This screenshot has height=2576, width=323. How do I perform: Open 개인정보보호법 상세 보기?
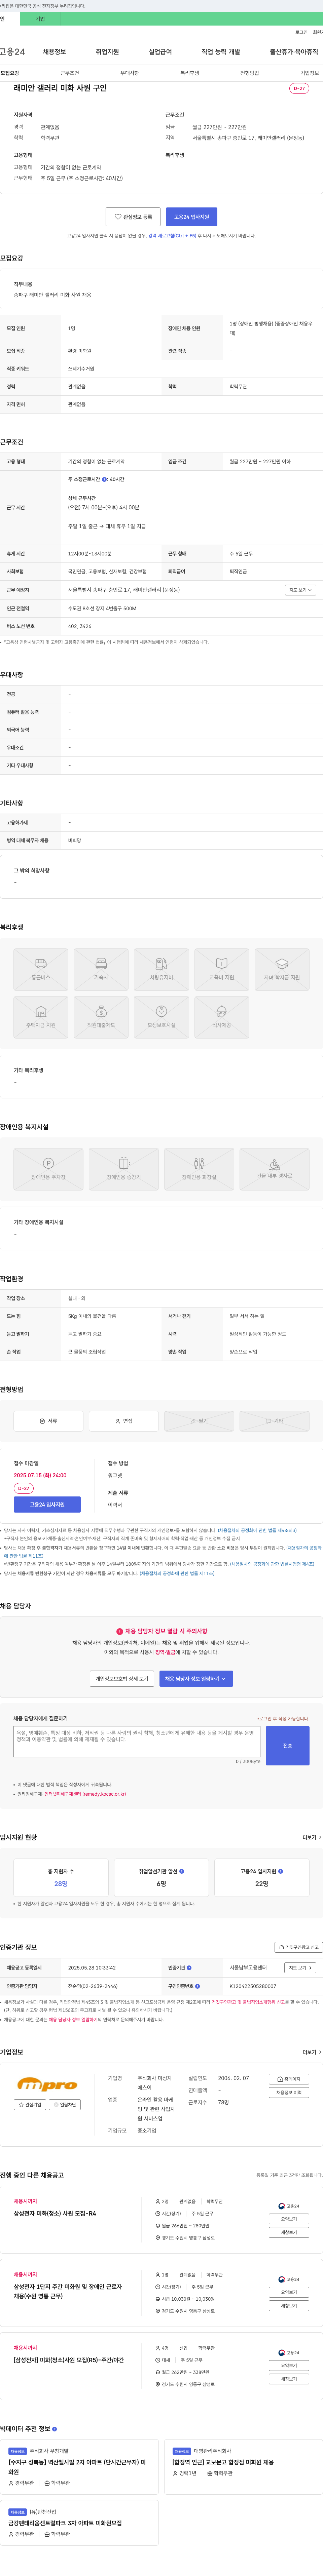[122, 1679]
